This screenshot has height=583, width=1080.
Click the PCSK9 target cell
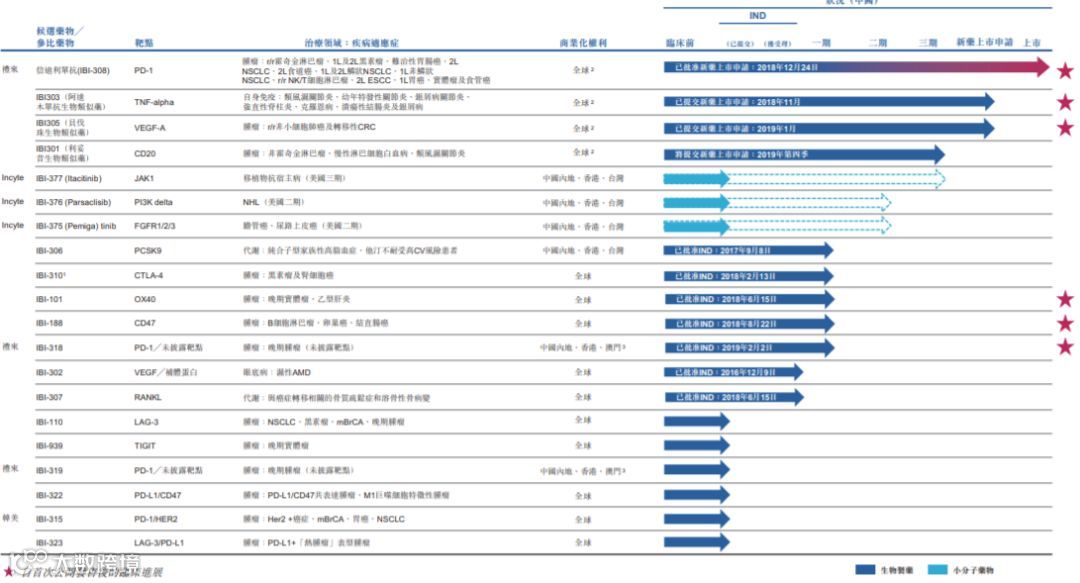[x=147, y=251]
